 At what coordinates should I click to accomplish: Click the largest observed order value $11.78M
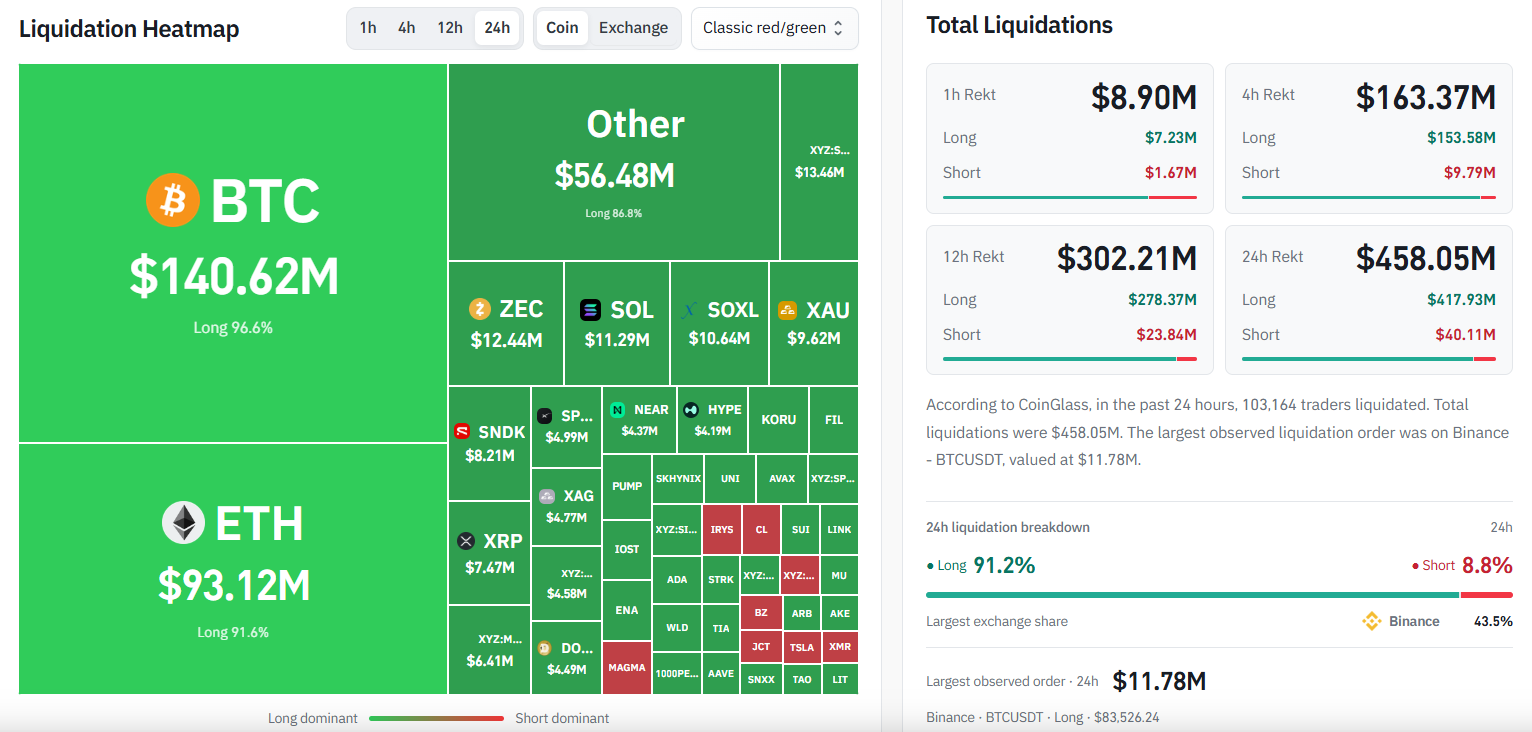point(1159,681)
